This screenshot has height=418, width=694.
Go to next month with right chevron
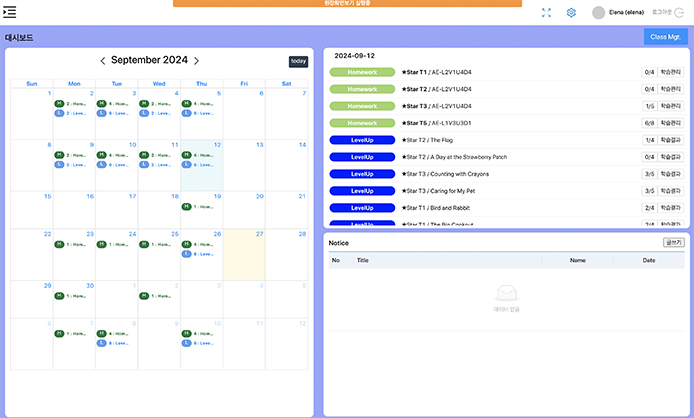(196, 61)
